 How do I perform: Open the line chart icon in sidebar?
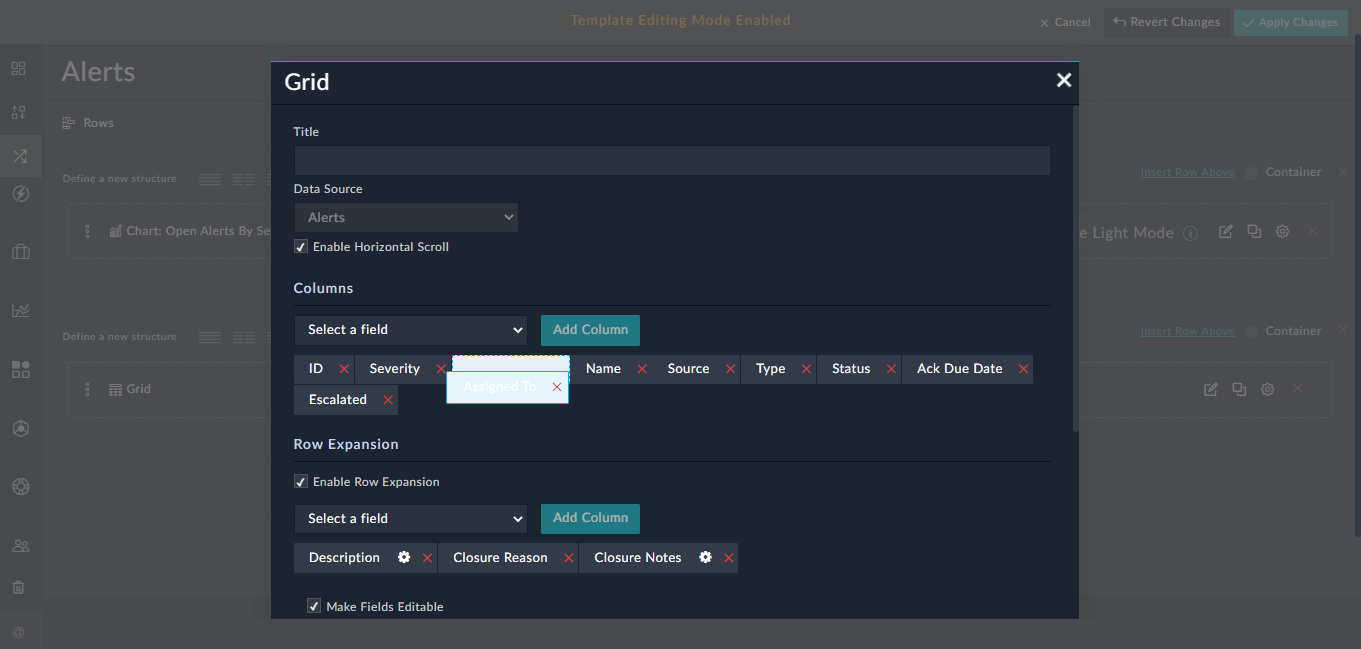pos(20,310)
